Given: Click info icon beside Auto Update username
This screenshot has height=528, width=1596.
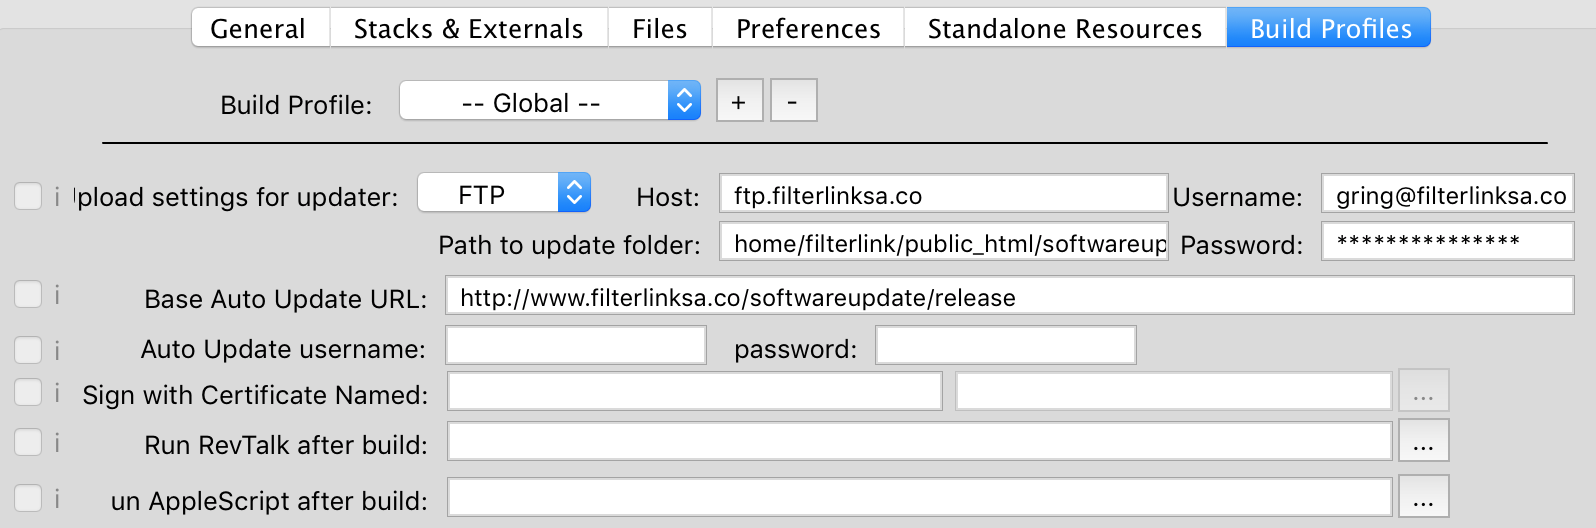Looking at the screenshot, I should (57, 350).
